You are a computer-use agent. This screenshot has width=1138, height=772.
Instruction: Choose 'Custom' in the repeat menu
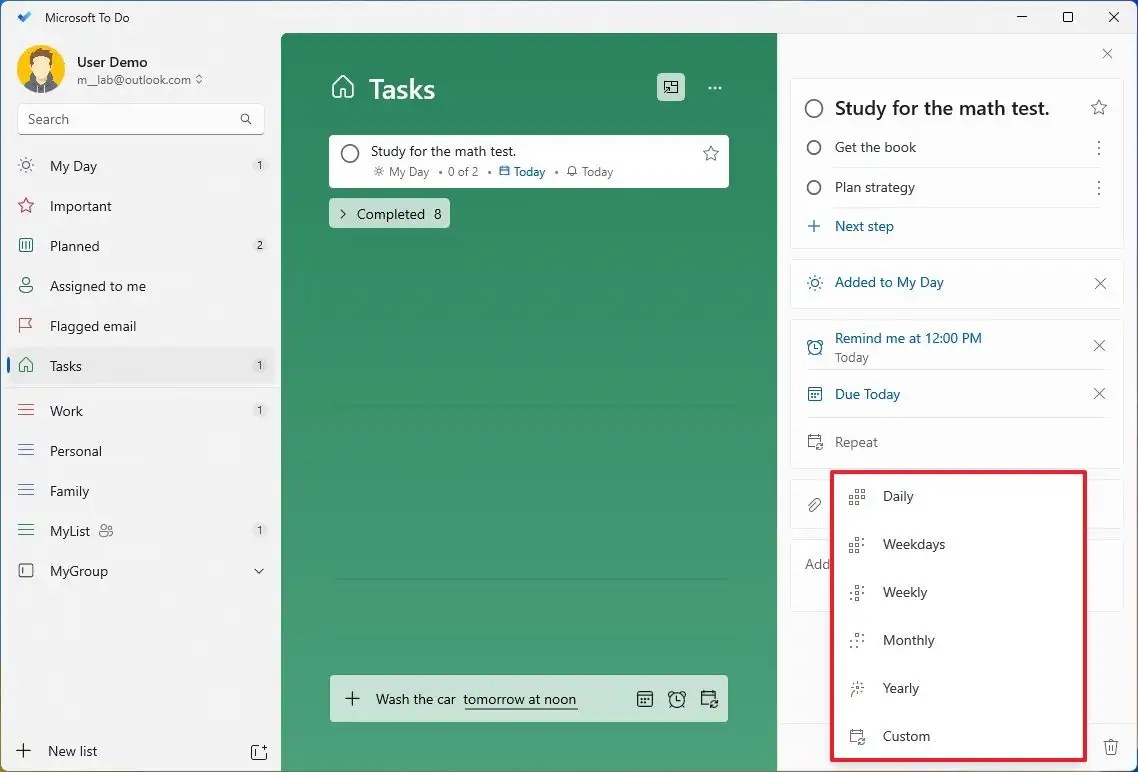tap(906, 736)
